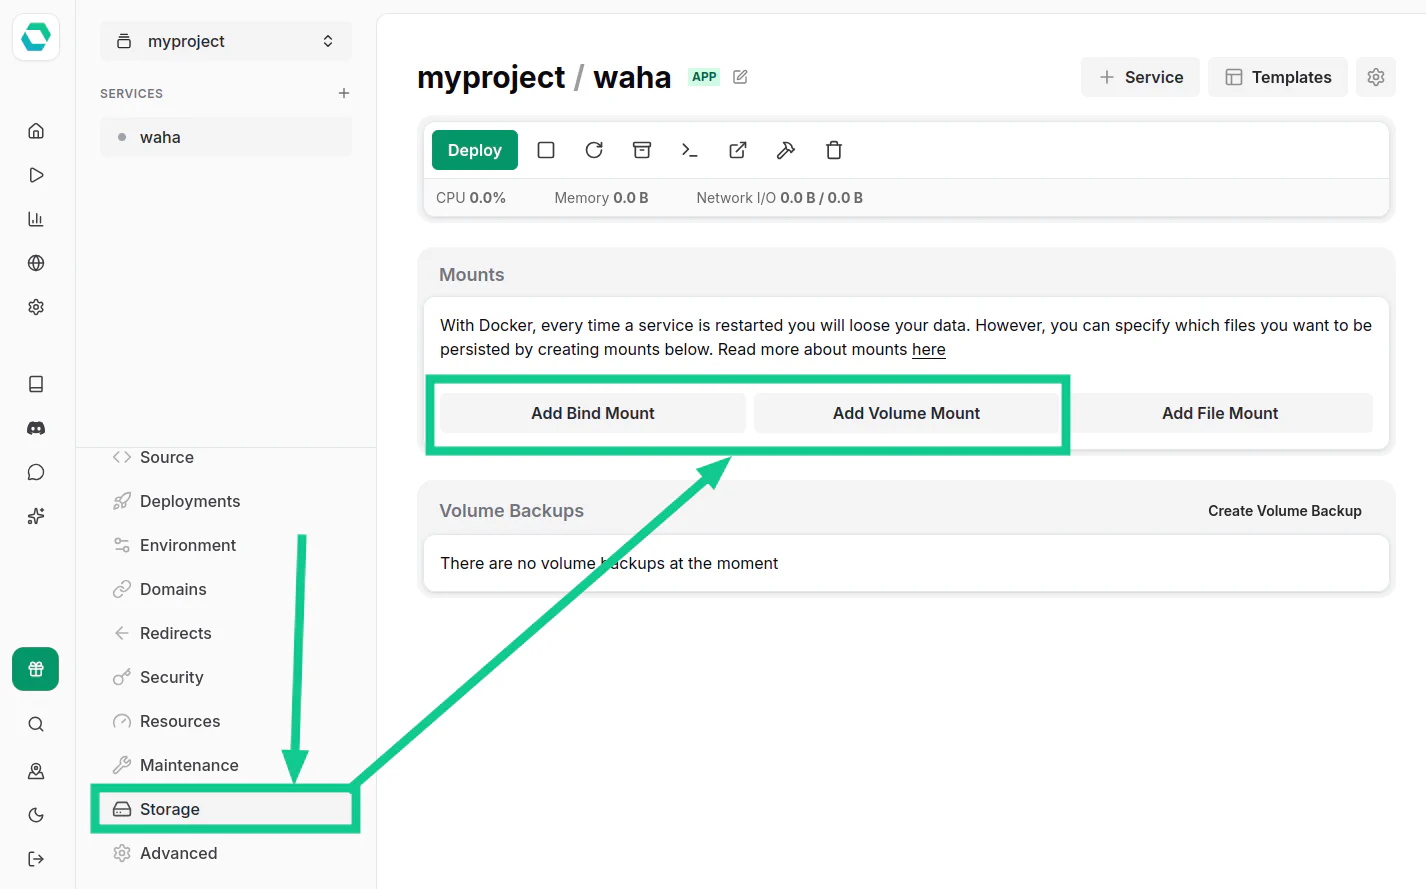Open the Discord icon in left sidebar
Viewport: 1426px width, 889px height.
coord(36,428)
